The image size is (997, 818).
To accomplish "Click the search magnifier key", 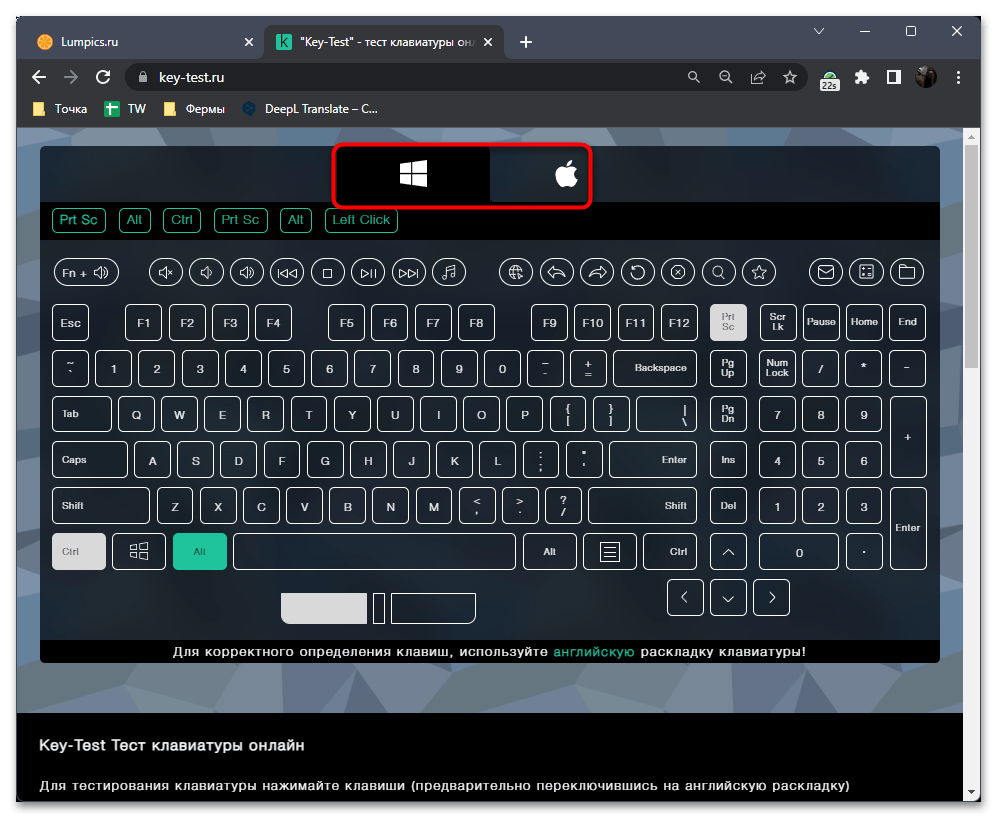I will pos(719,273).
